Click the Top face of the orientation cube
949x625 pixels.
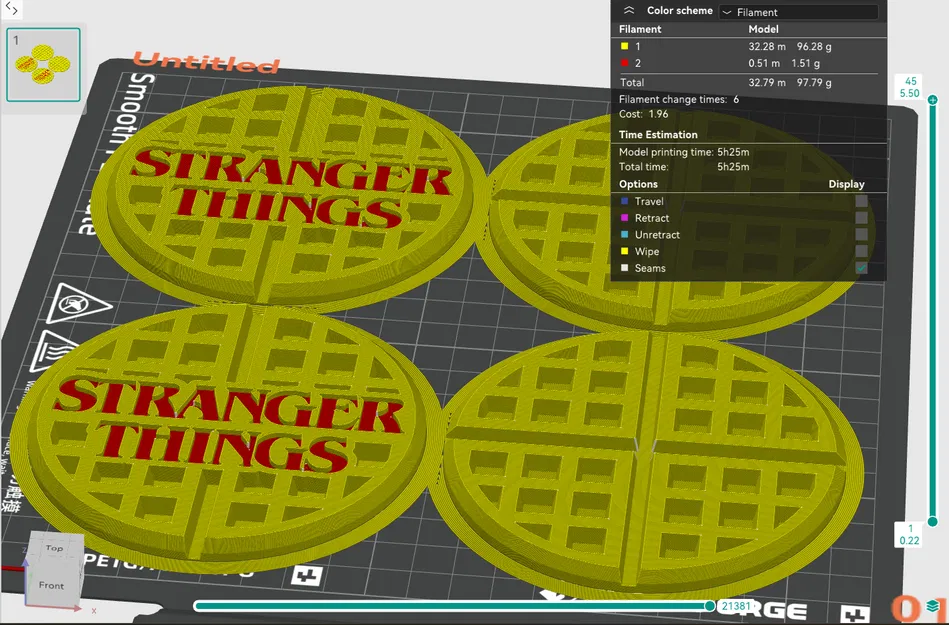click(x=55, y=548)
